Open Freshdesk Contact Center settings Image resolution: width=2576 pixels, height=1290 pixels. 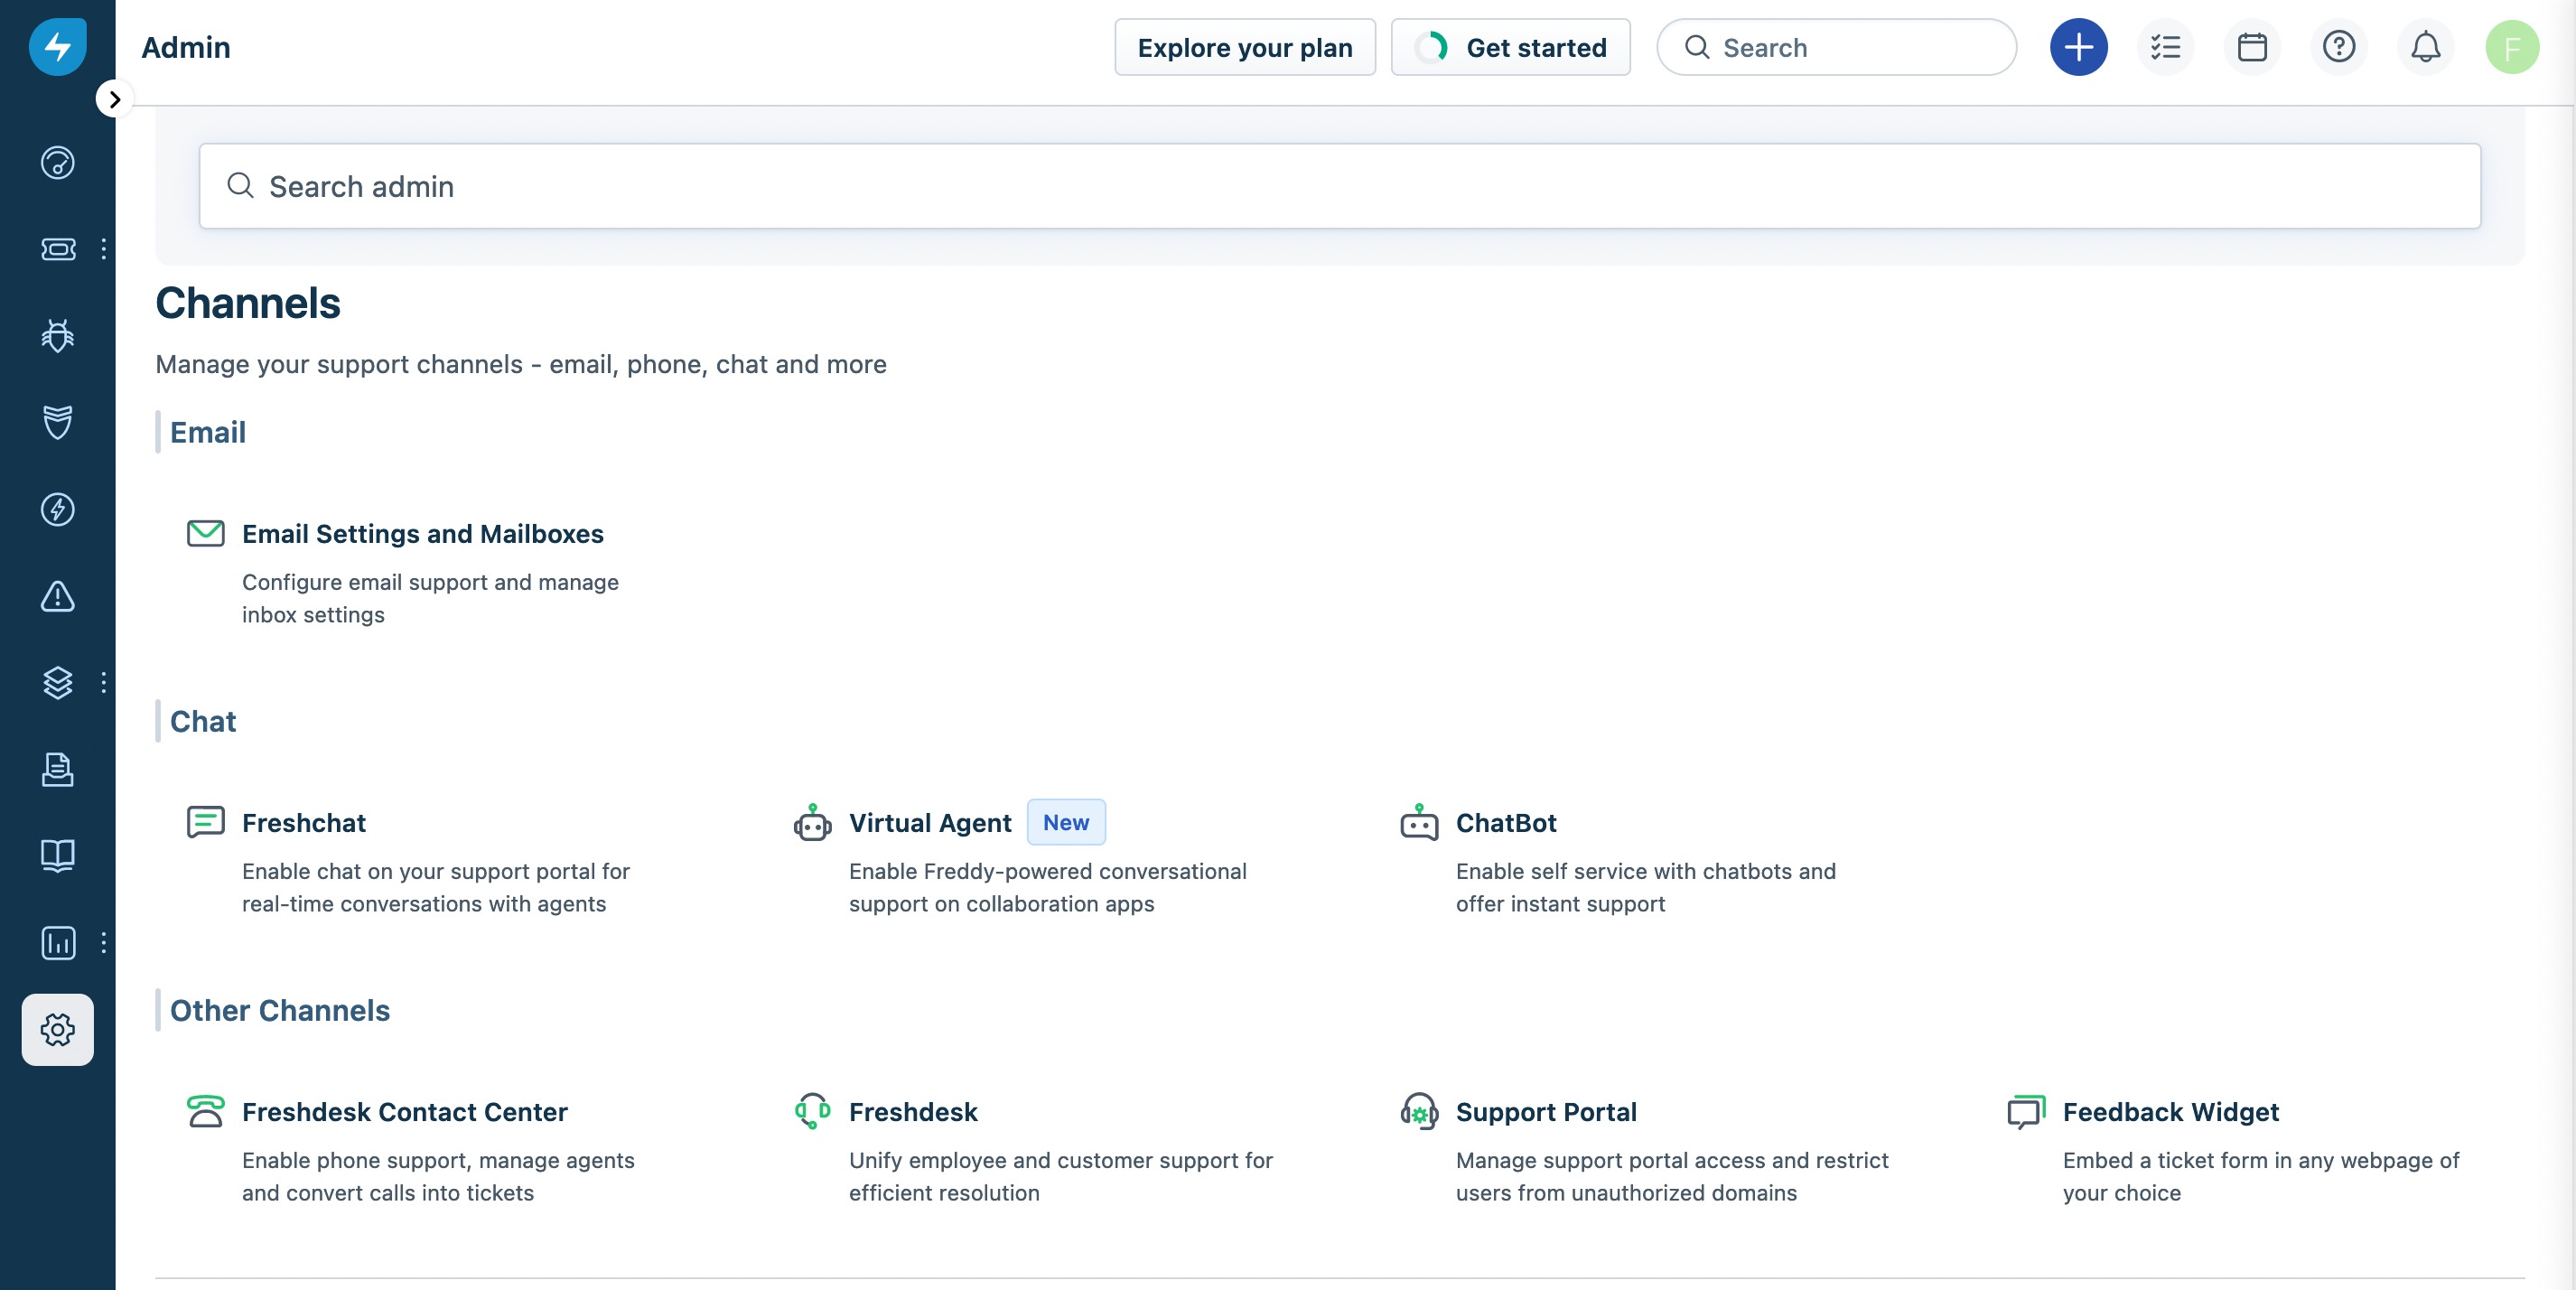tap(404, 1112)
